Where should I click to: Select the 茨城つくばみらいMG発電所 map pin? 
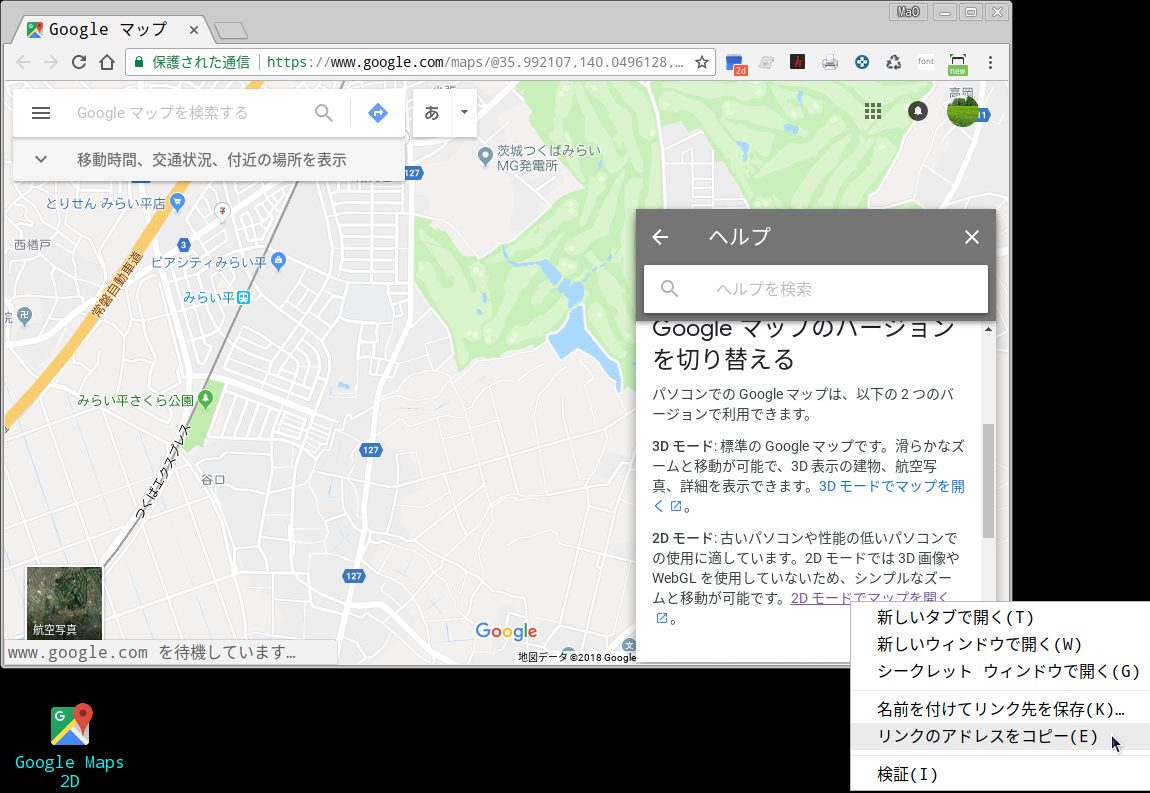click(x=484, y=156)
